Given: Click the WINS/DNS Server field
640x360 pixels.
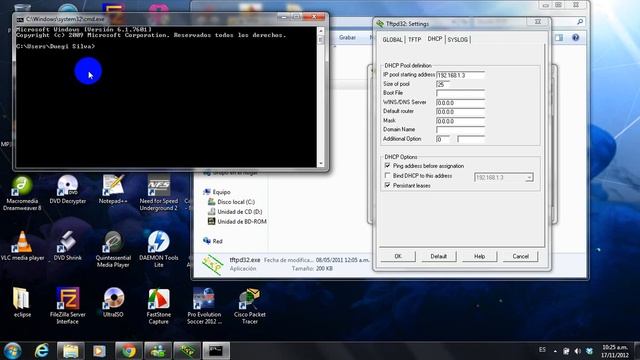Looking at the screenshot, I should 460,103.
